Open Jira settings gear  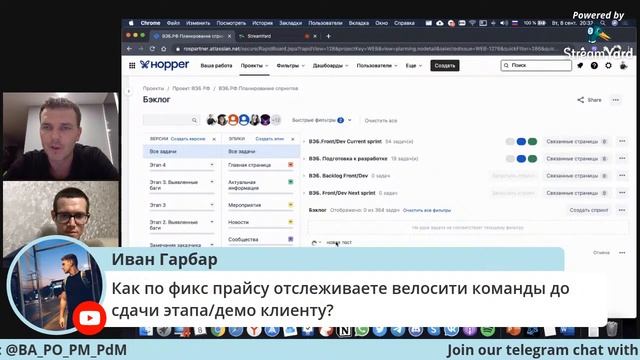(609, 65)
